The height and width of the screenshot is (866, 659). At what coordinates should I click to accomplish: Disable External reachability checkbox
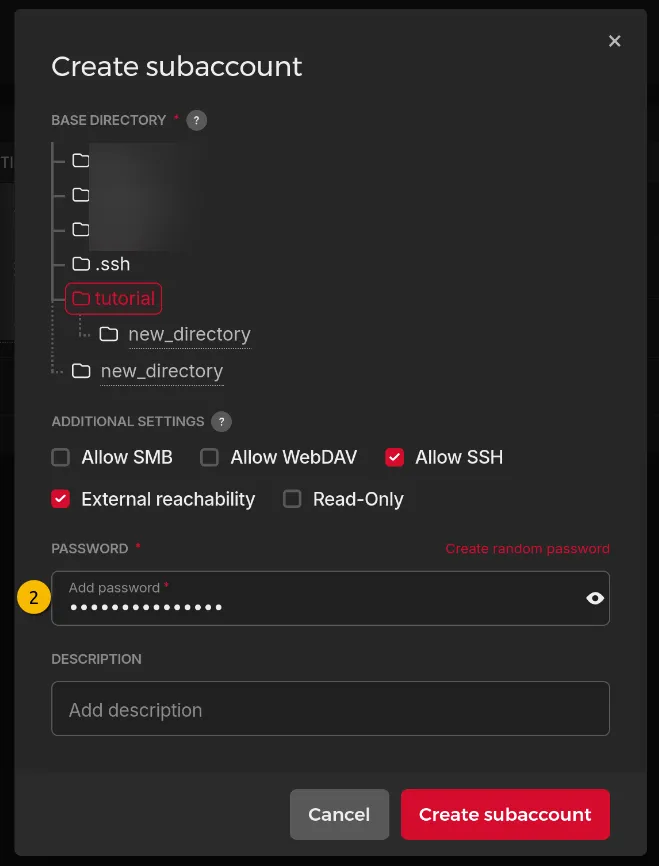click(61, 499)
